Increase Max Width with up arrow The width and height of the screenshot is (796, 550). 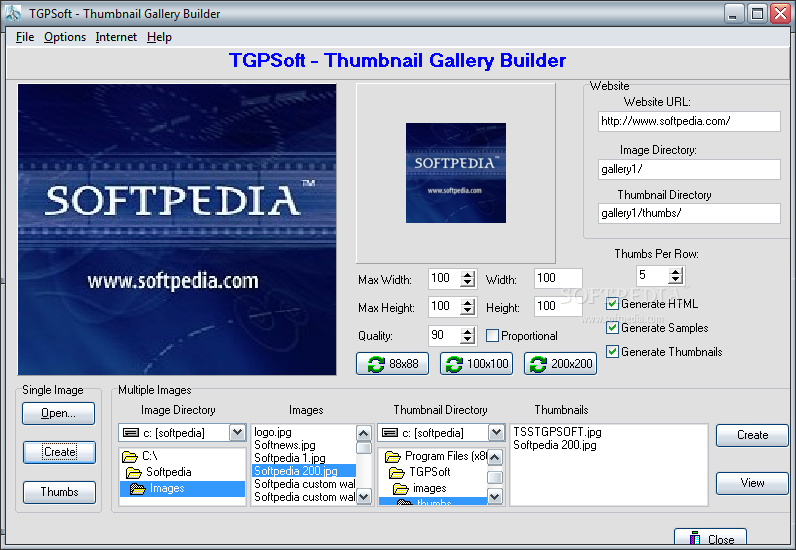tap(468, 275)
